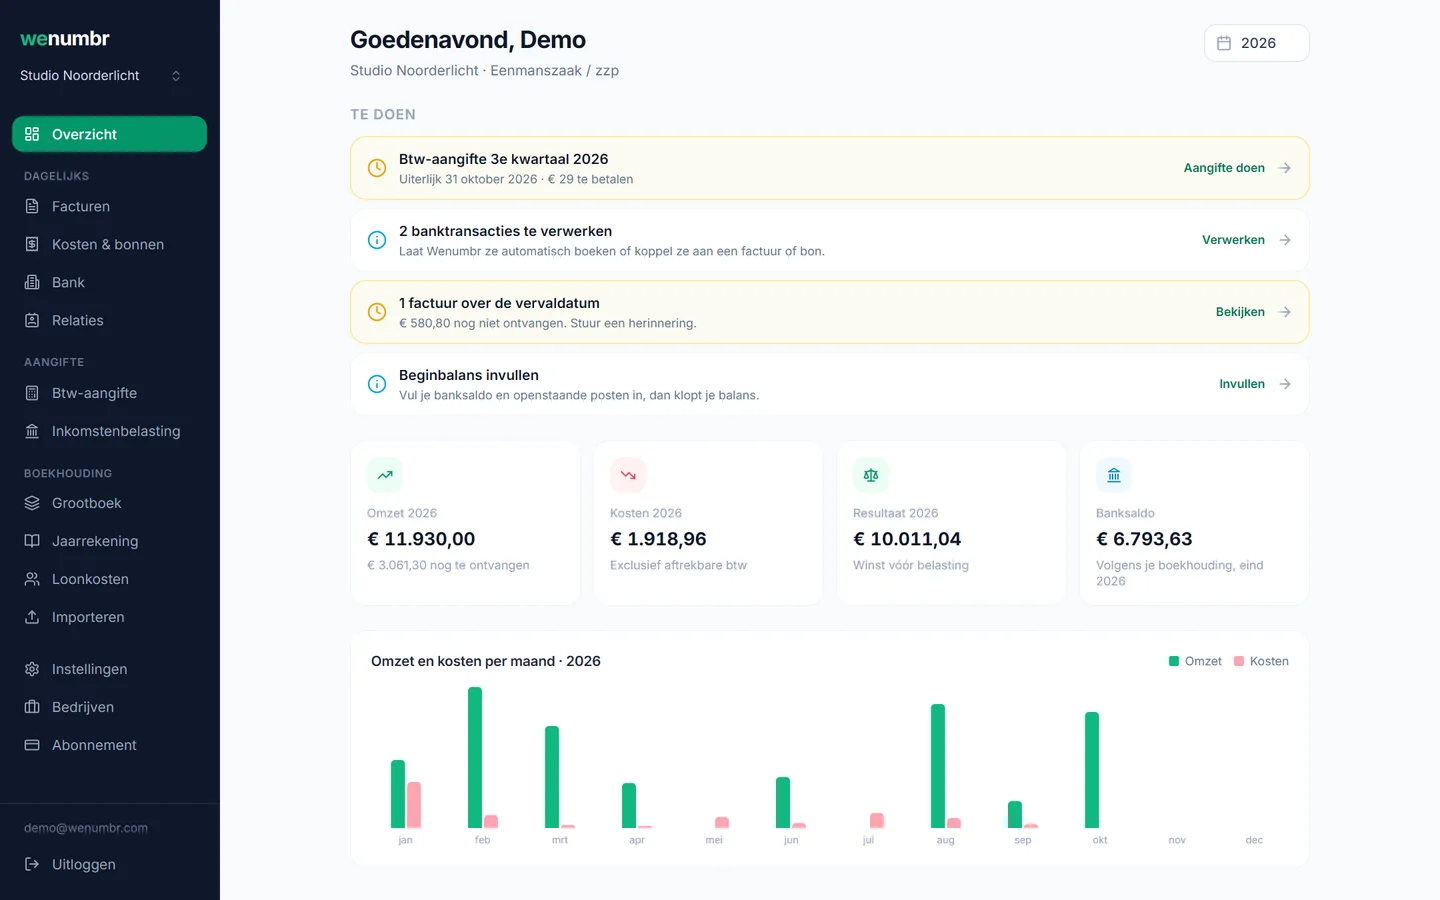The height and width of the screenshot is (900, 1440).
Task: Open the 2026 year selector
Action: [x=1257, y=43]
